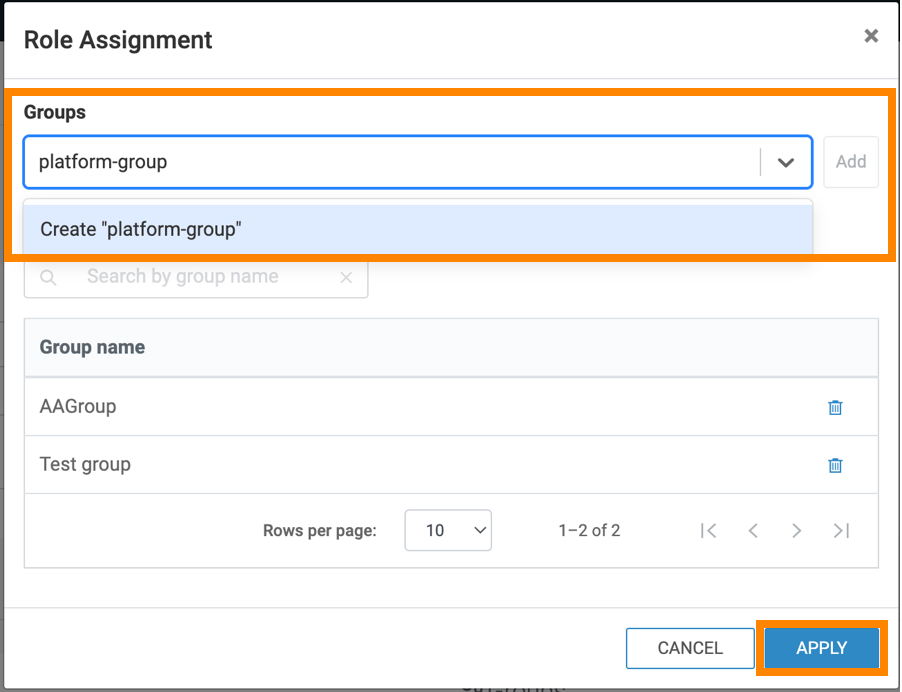This screenshot has height=692, width=902.
Task: Delete the AAGroup row with trash icon
Action: pos(835,407)
